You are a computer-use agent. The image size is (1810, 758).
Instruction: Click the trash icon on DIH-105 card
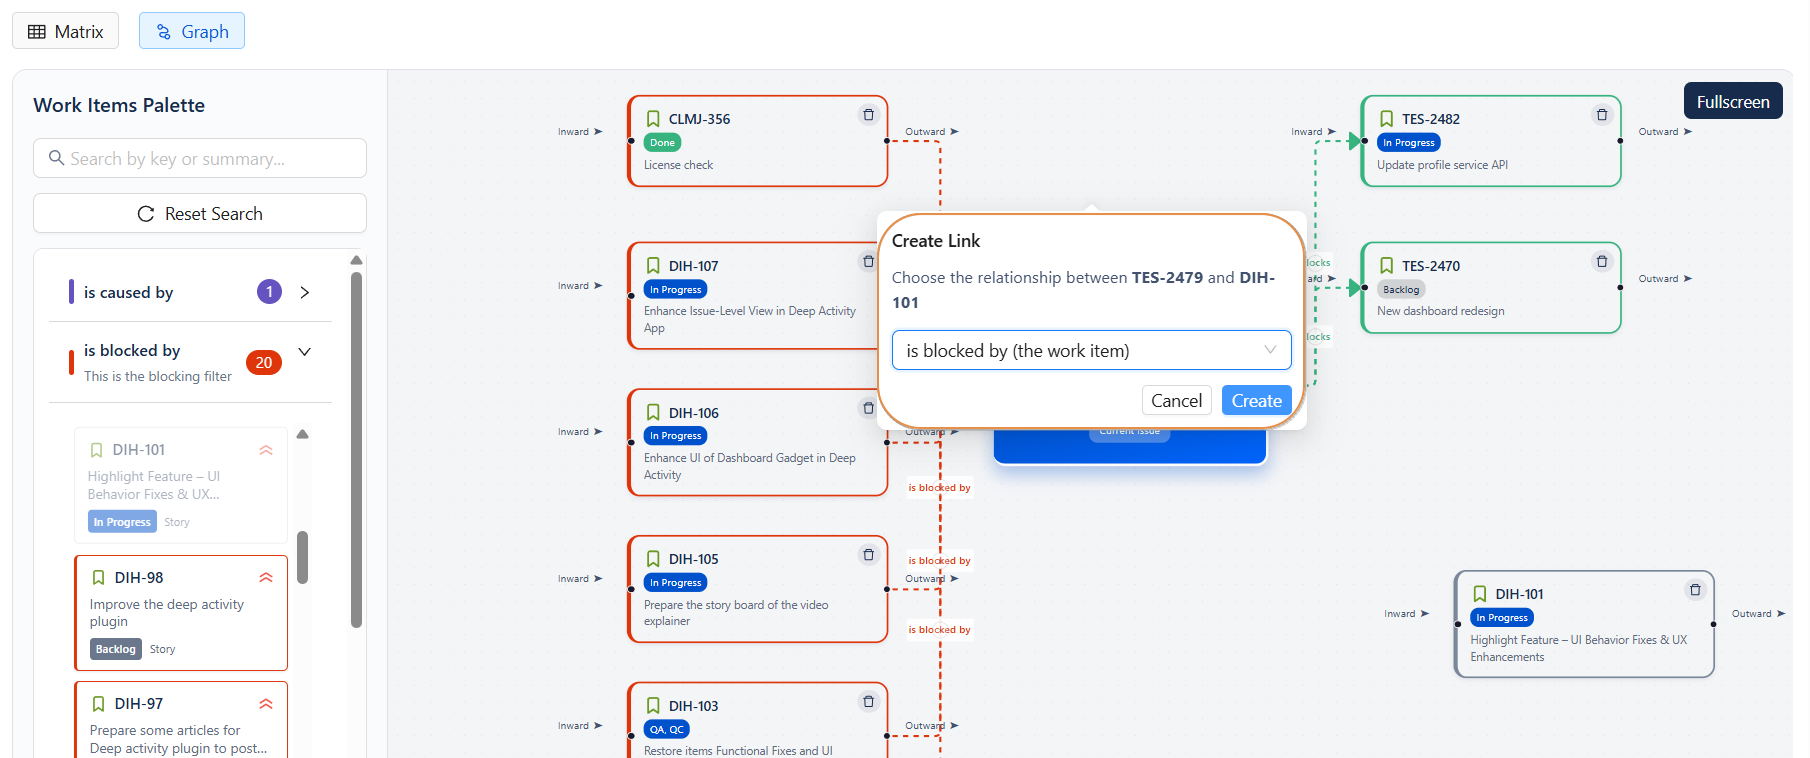(x=868, y=555)
